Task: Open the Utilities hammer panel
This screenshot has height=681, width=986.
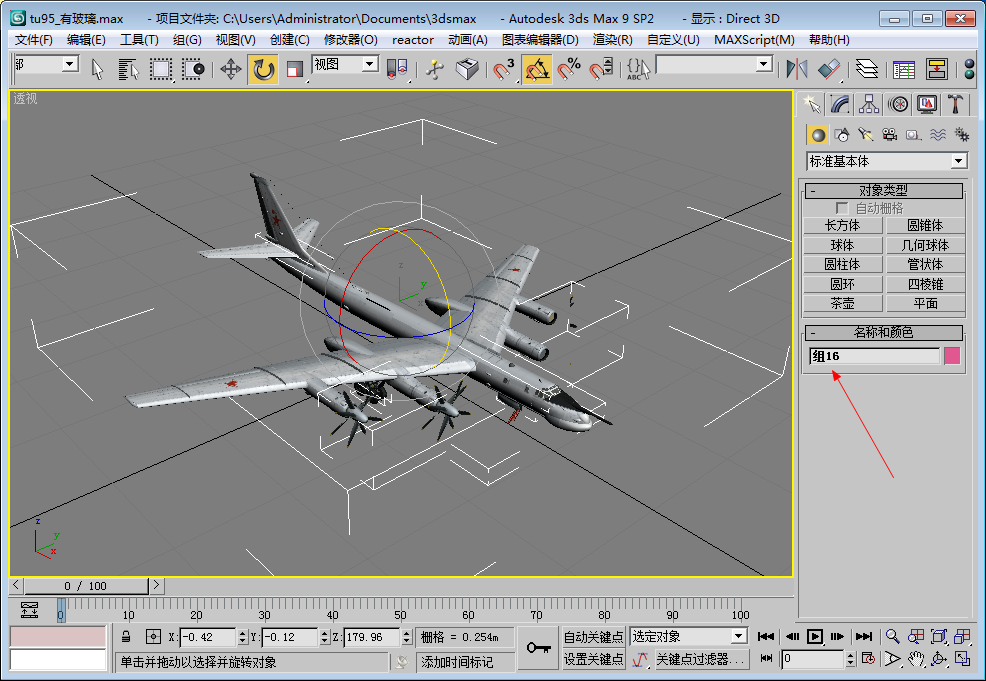Action: point(956,104)
